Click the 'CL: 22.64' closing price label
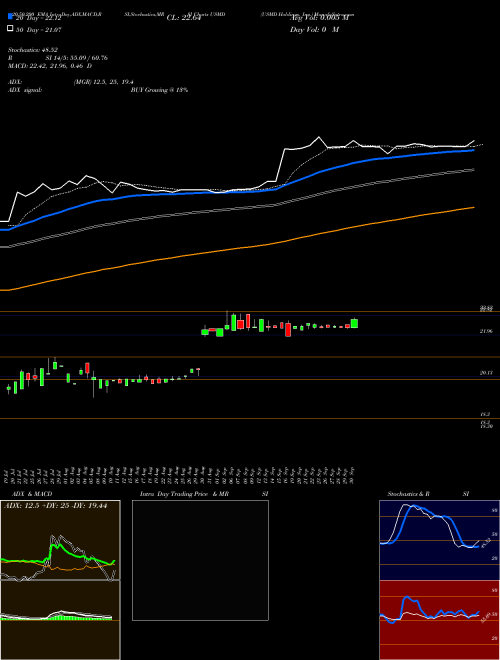The height and width of the screenshot is (660, 500). point(183,18)
